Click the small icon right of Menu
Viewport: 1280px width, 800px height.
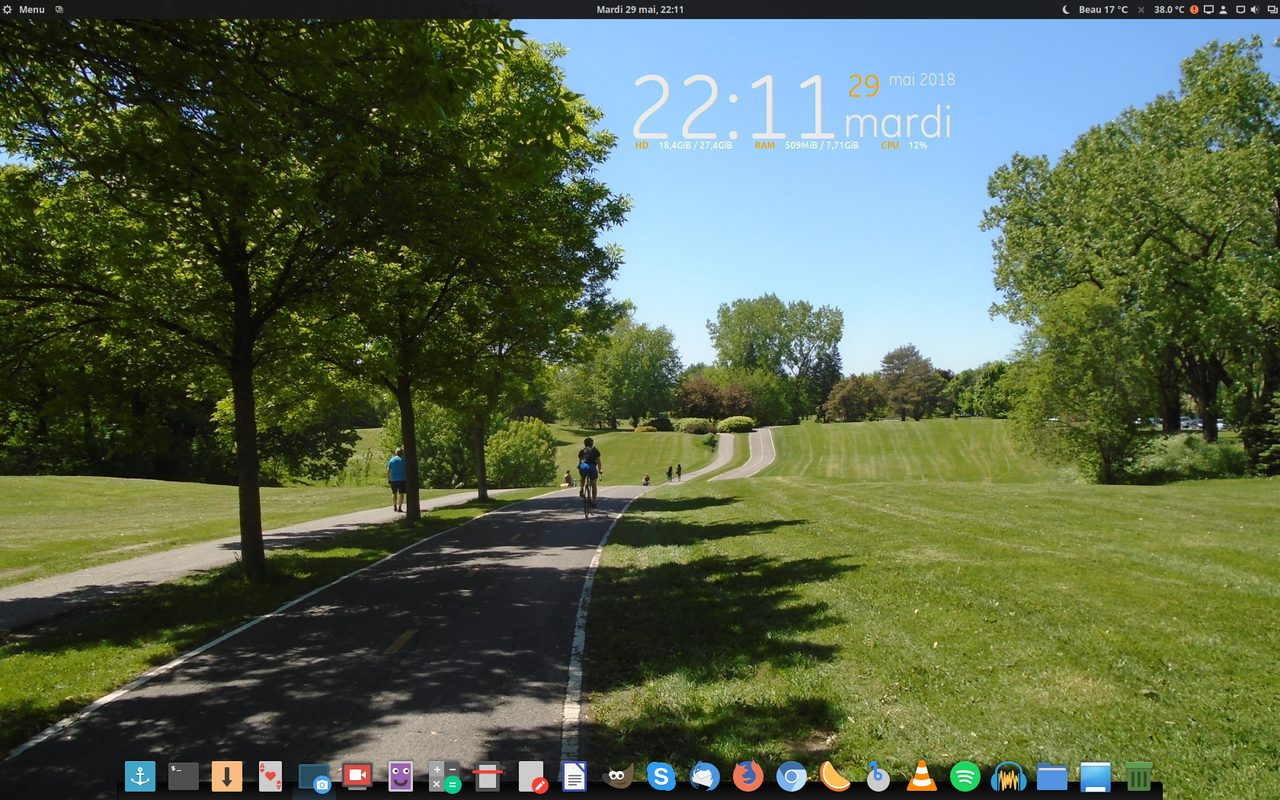(59, 9)
